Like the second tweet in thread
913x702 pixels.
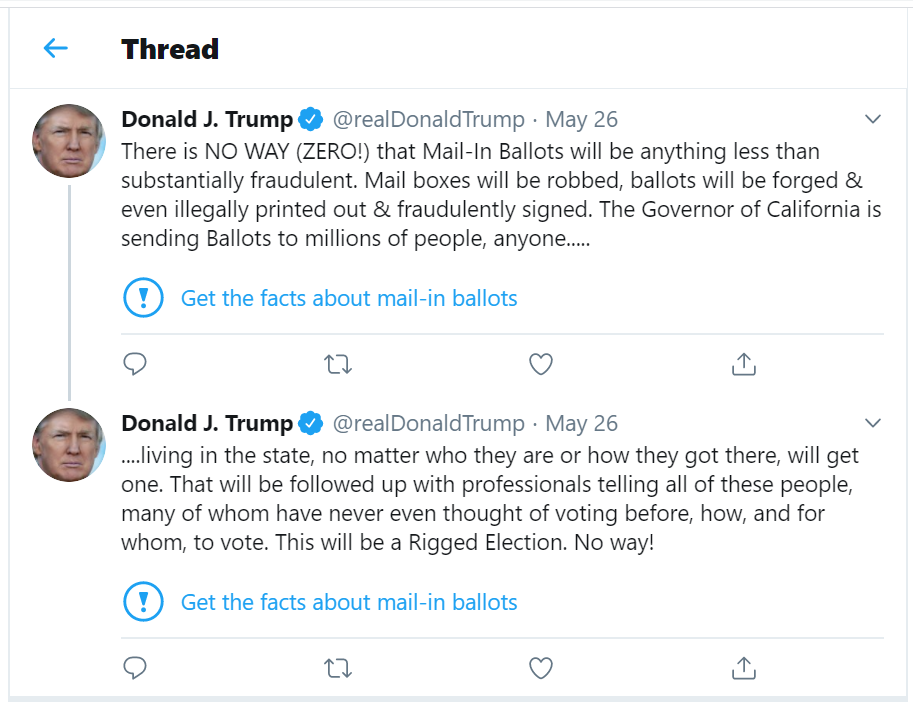pos(541,668)
